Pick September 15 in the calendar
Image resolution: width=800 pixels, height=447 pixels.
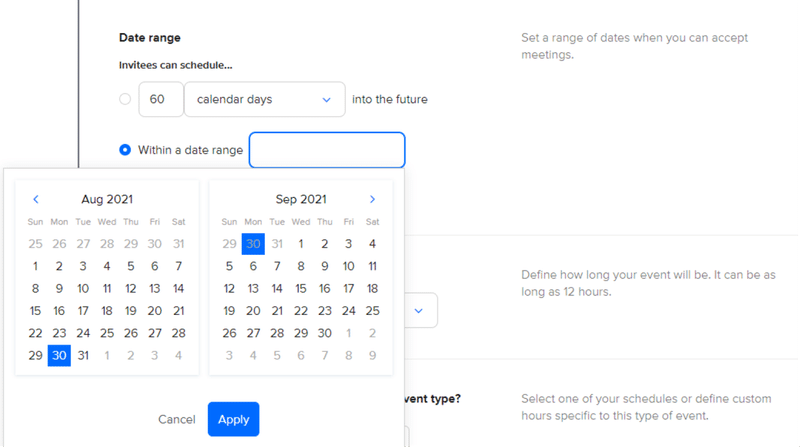[x=301, y=289]
